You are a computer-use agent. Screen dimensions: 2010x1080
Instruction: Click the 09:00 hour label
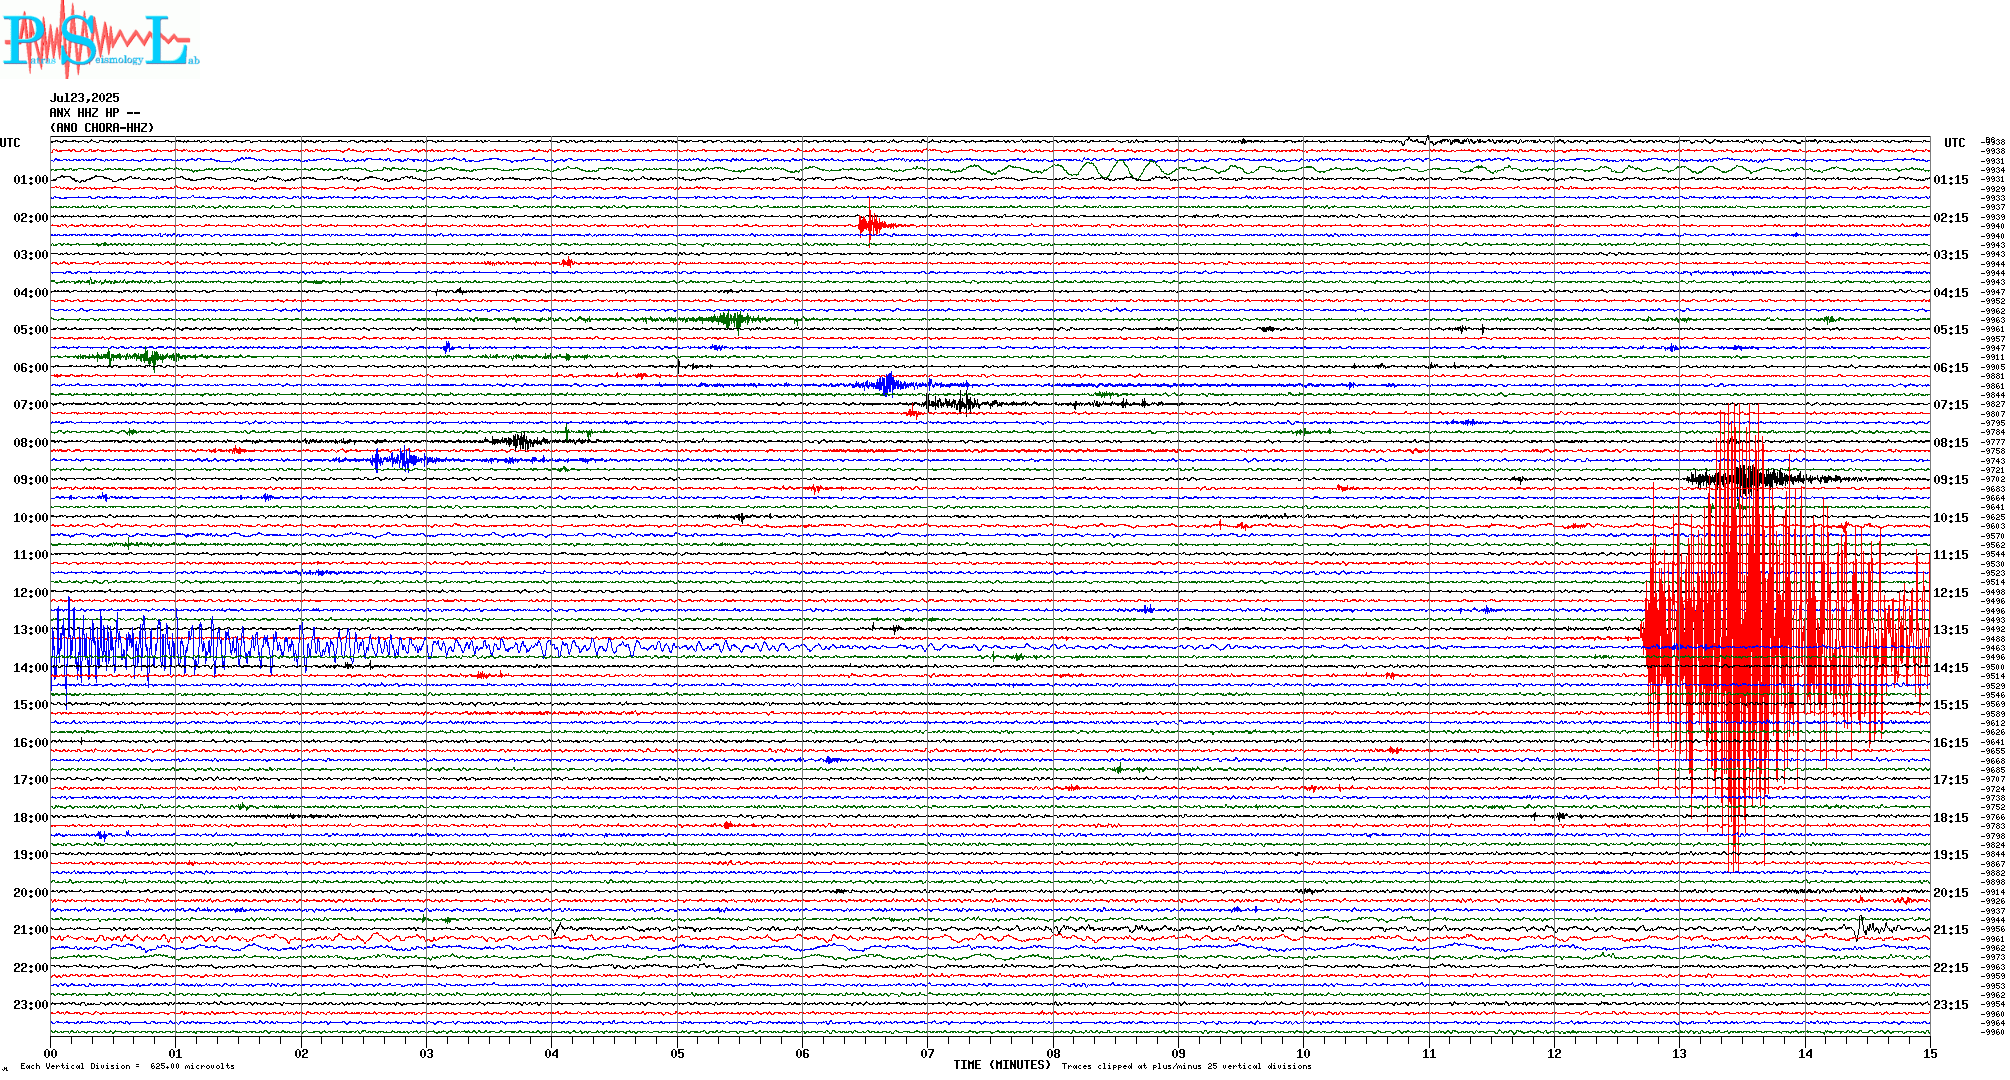[30, 480]
